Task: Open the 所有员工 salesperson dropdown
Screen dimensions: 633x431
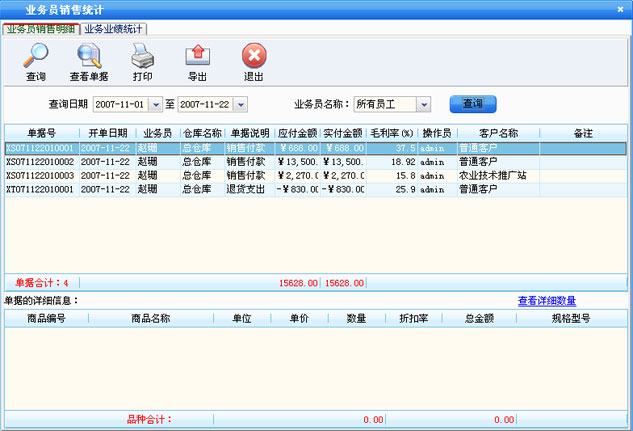Action: point(424,104)
